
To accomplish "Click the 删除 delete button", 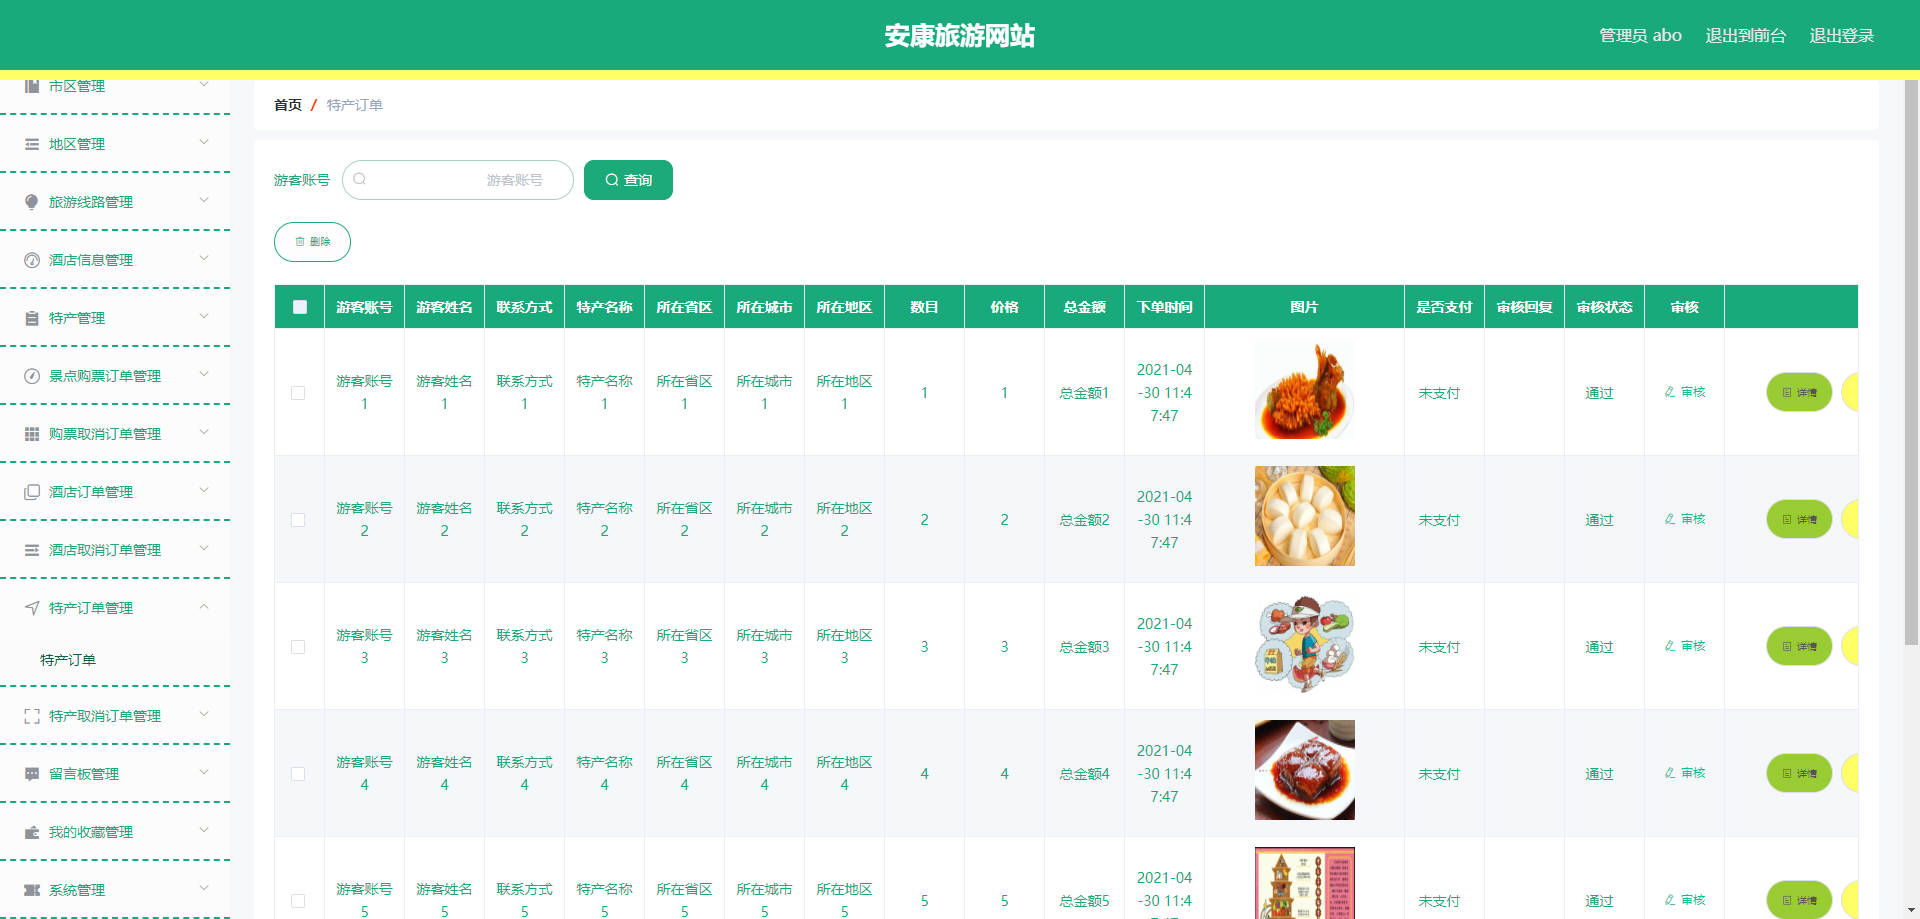I will [312, 242].
